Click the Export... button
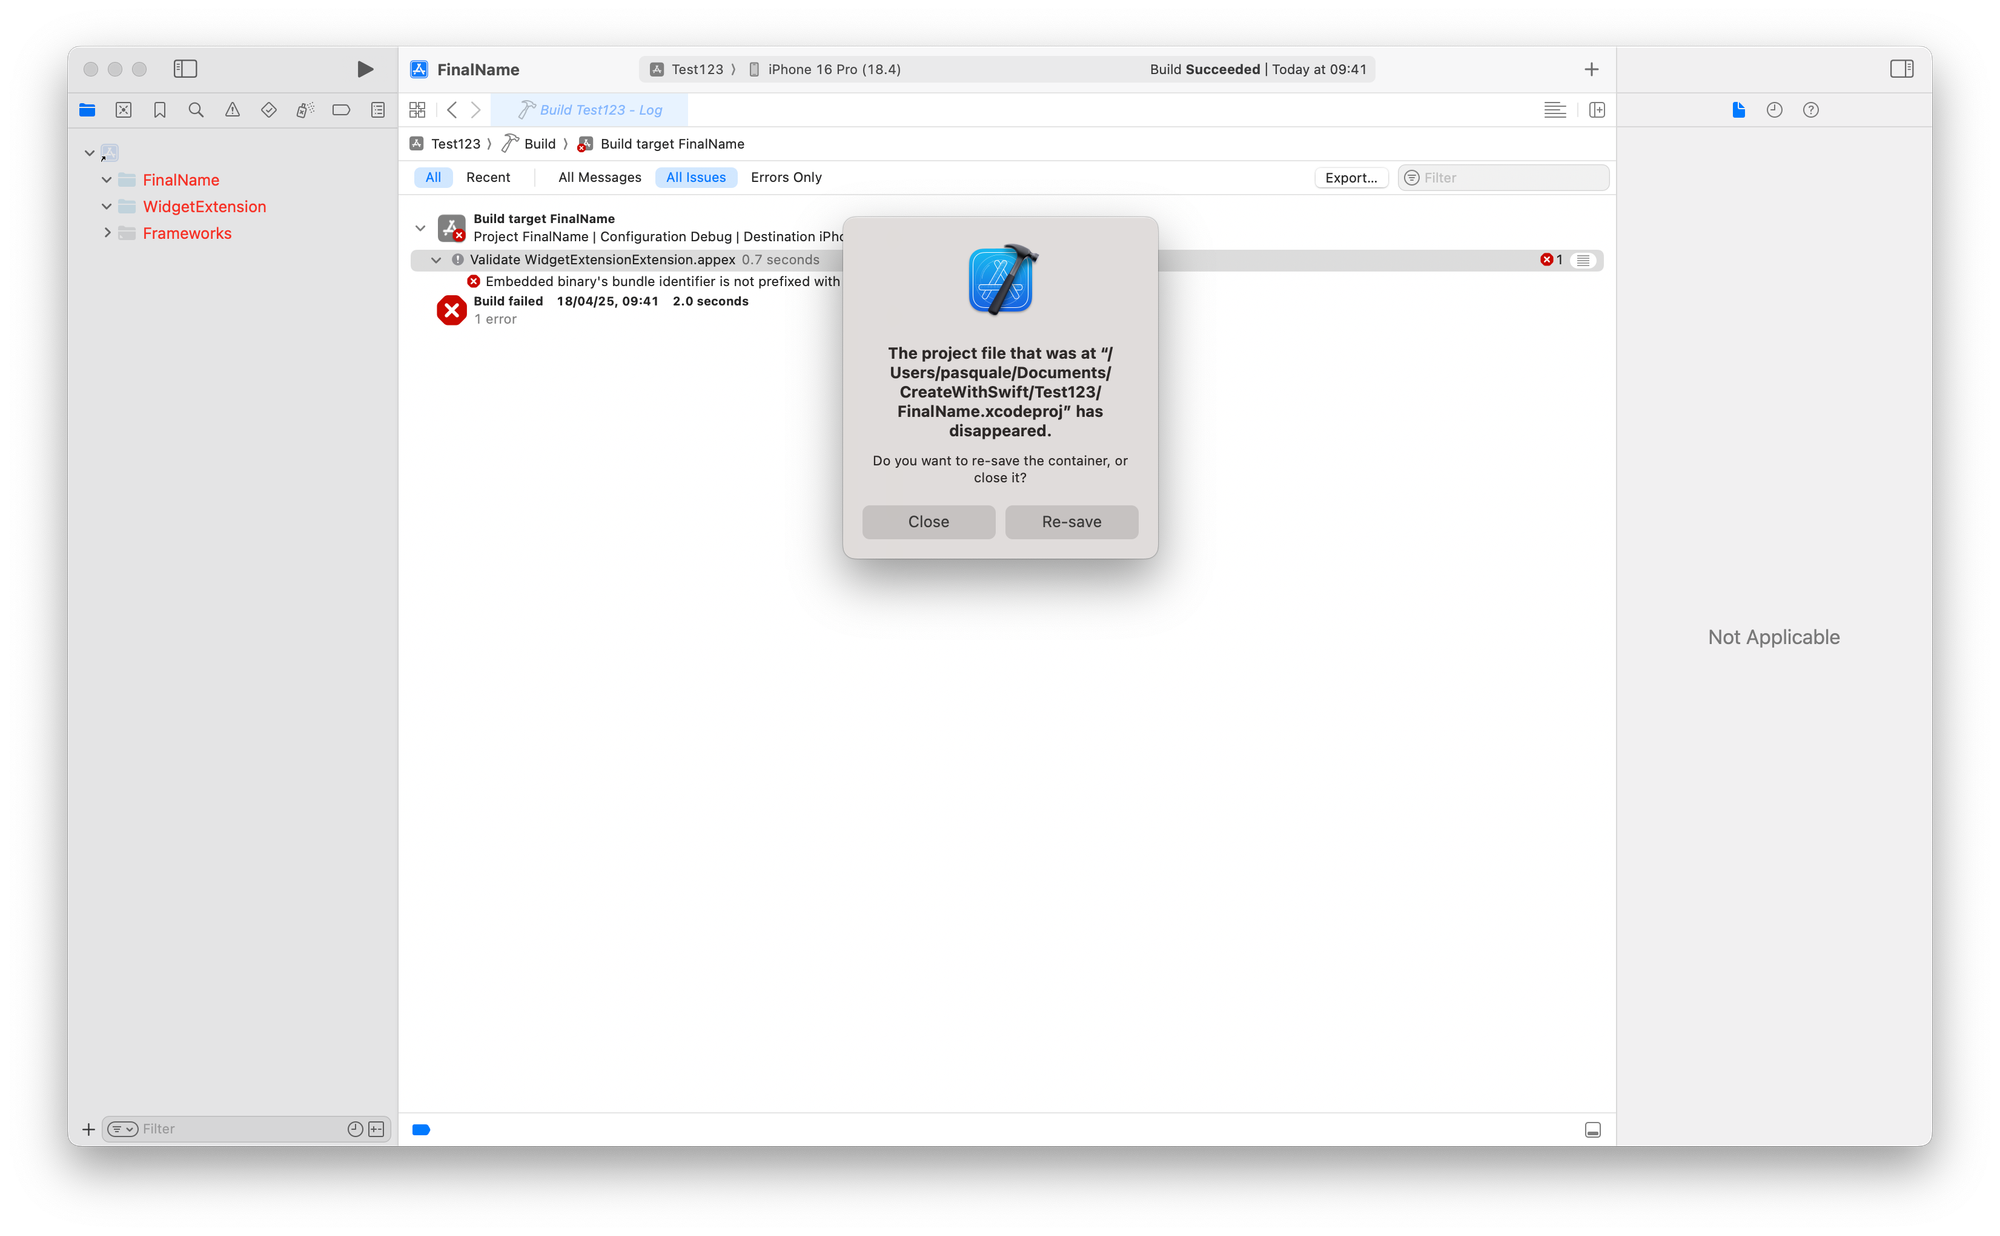 tap(1351, 178)
